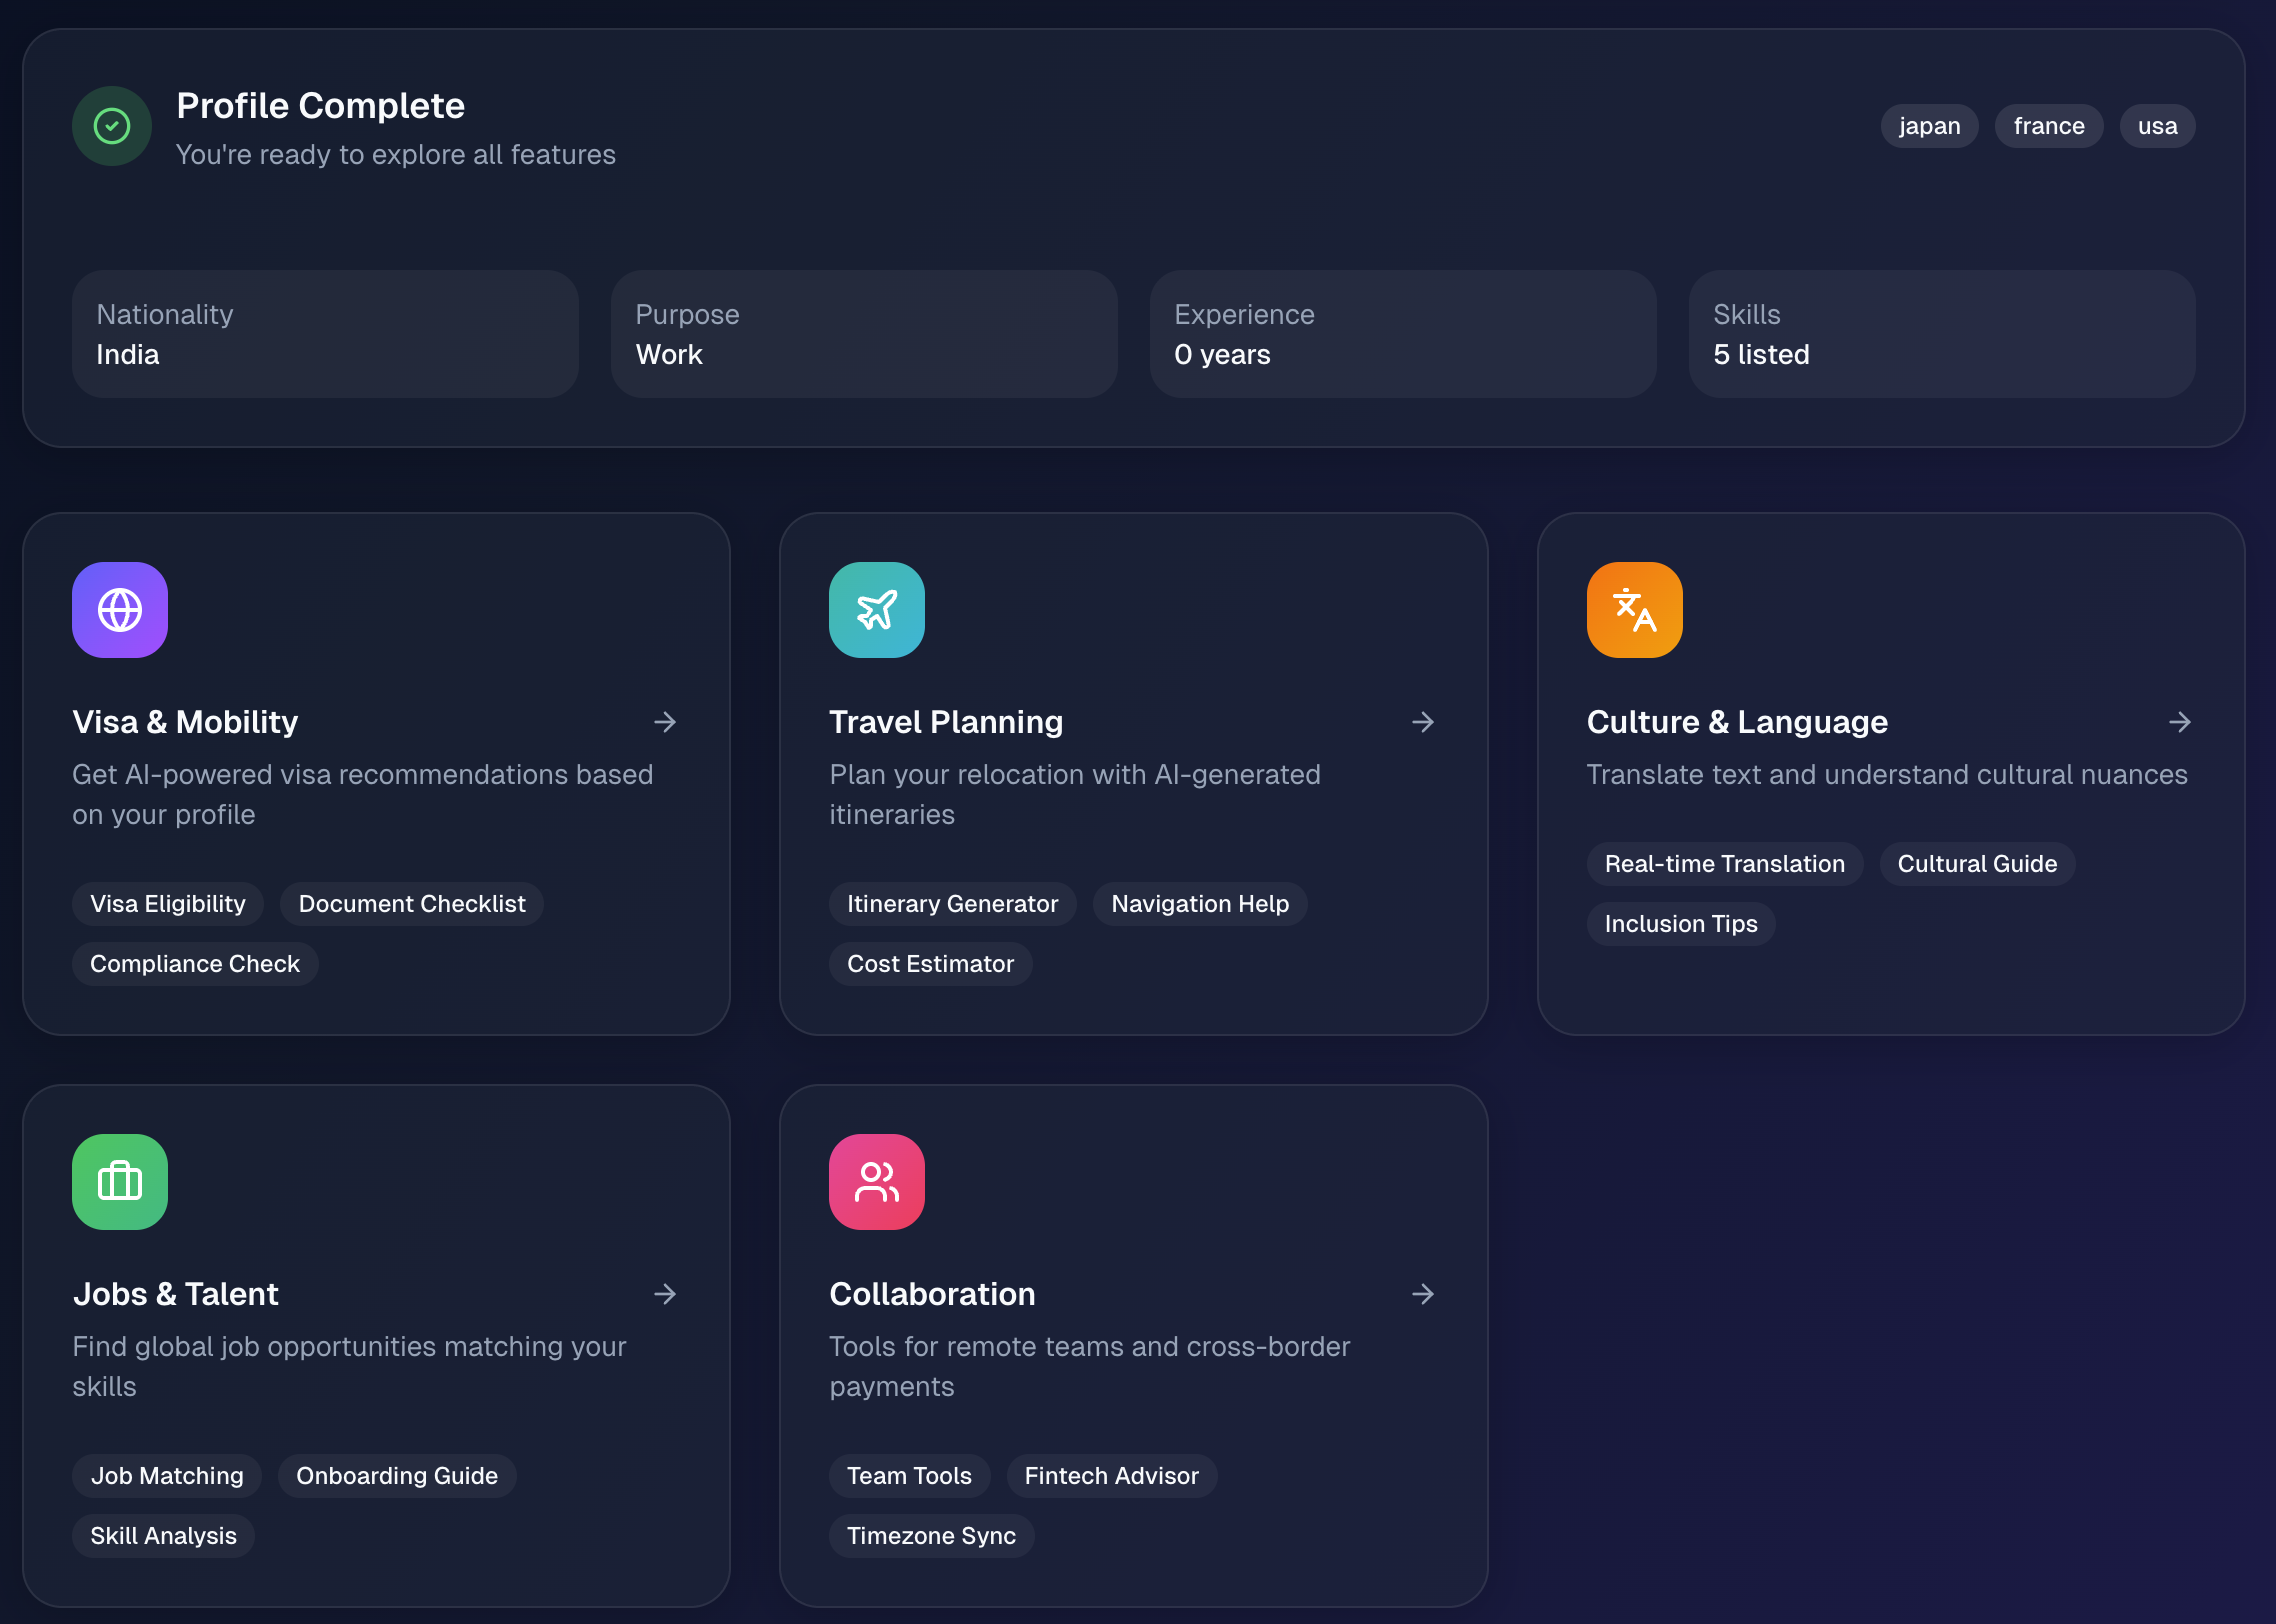Choose the Itinerary Generator chip
Viewport: 2276px width, 1624px height.
tap(952, 904)
